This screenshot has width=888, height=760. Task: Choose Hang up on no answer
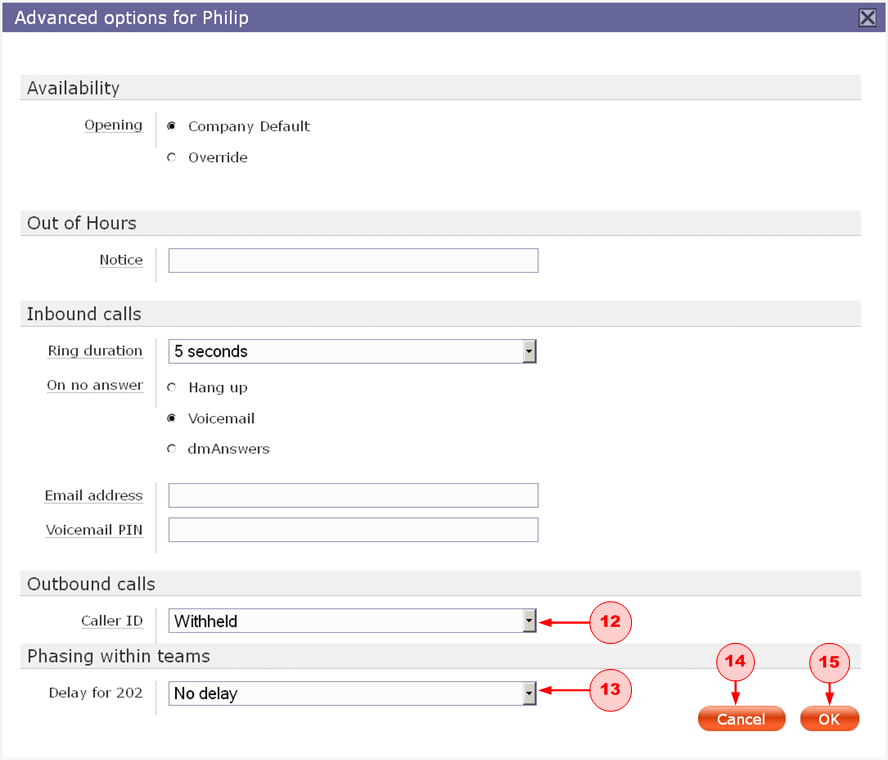point(172,387)
